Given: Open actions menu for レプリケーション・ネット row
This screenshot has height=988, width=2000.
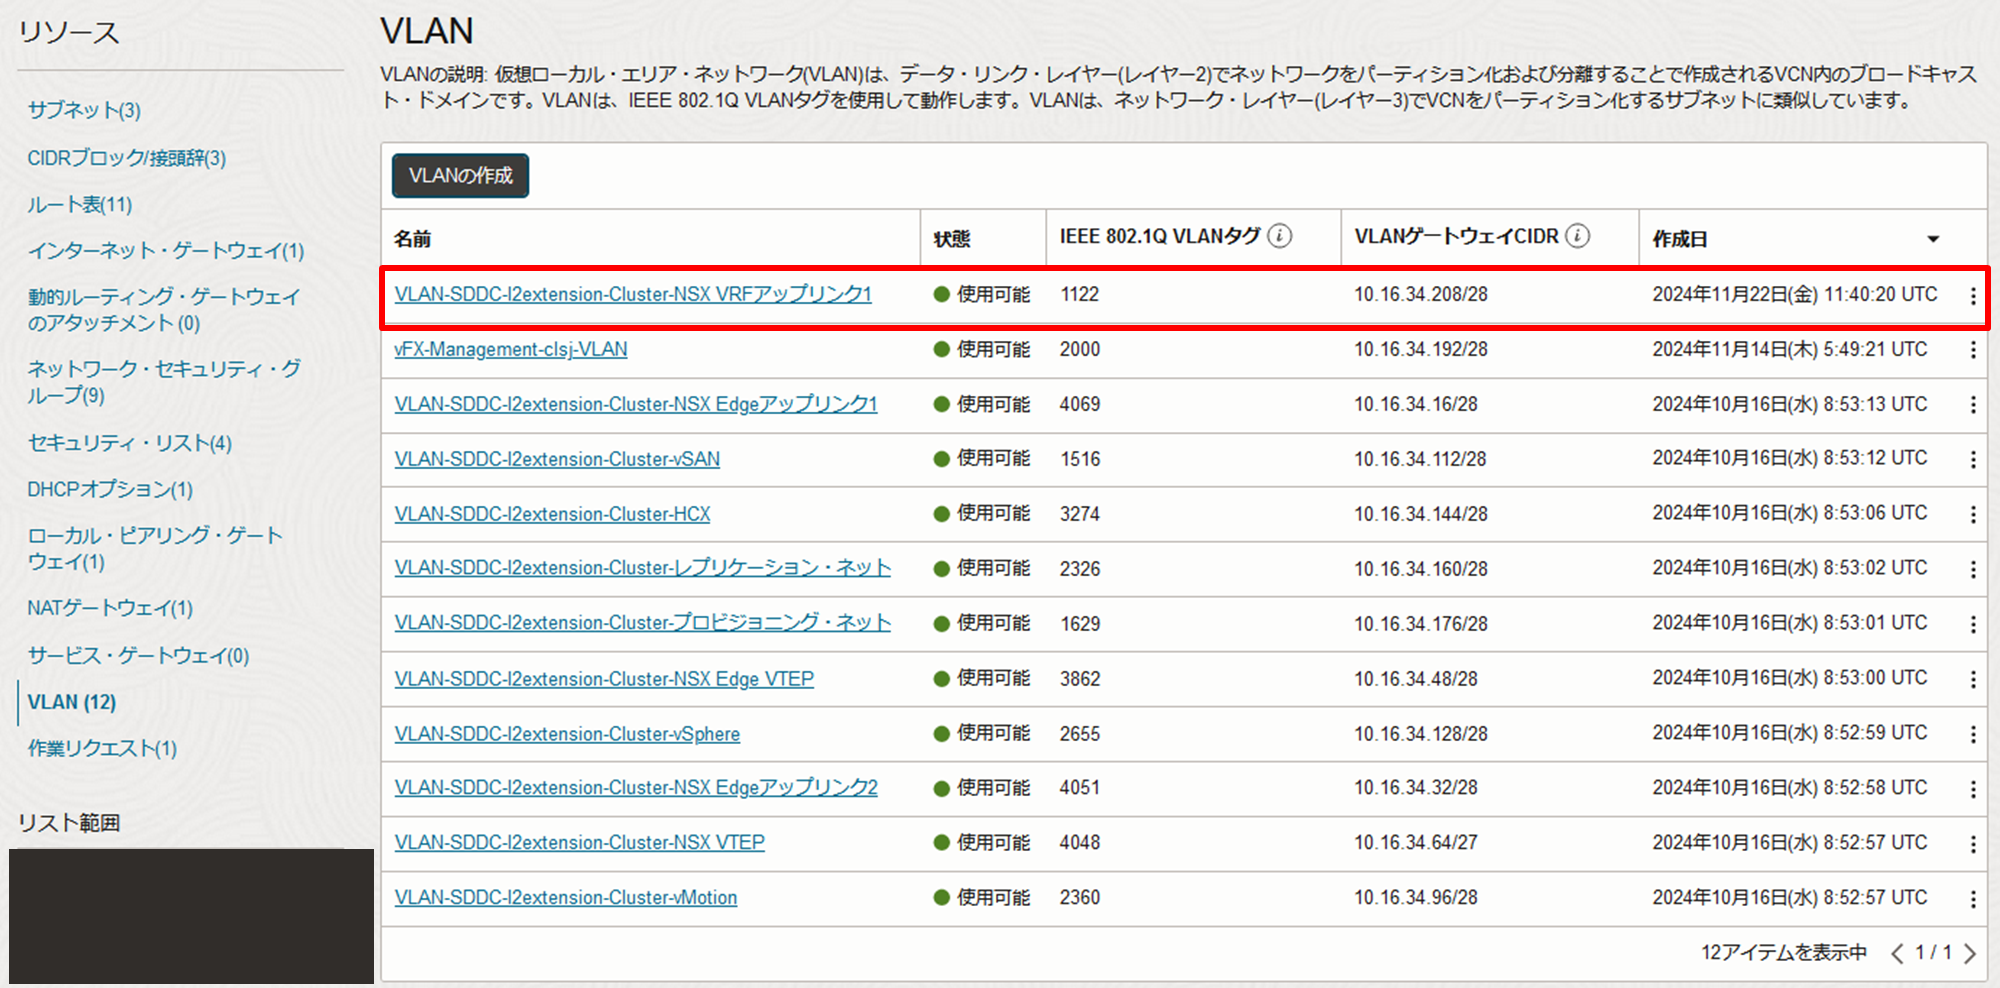Looking at the screenshot, I should coord(1972,570).
